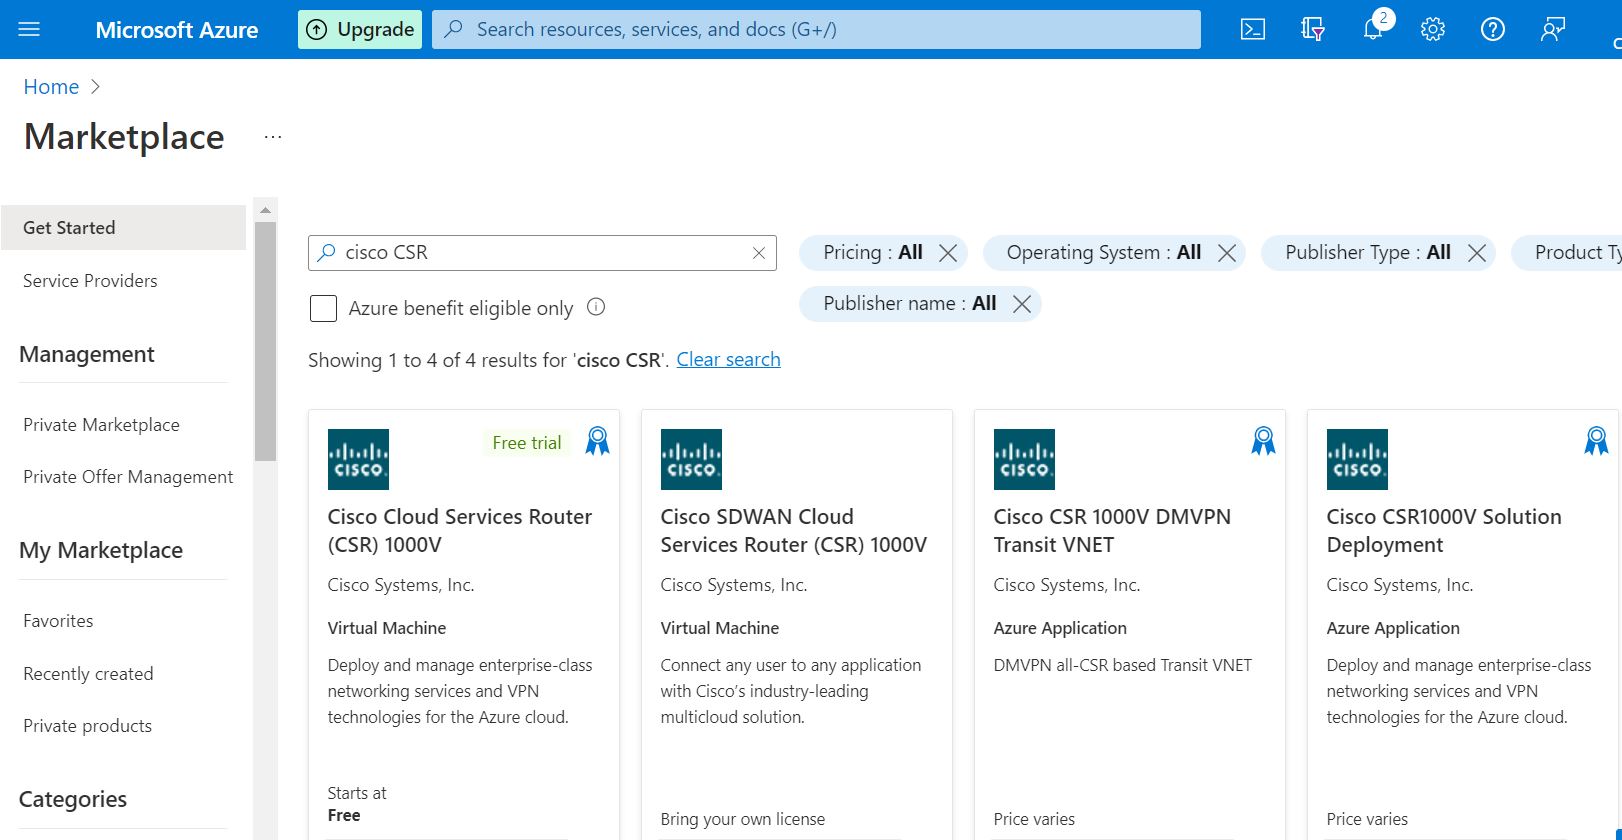Viewport: 1622px width, 840px height.
Task: Click 'DMVPN all-CSR based Transit VNET' description
Action: coord(1122,665)
